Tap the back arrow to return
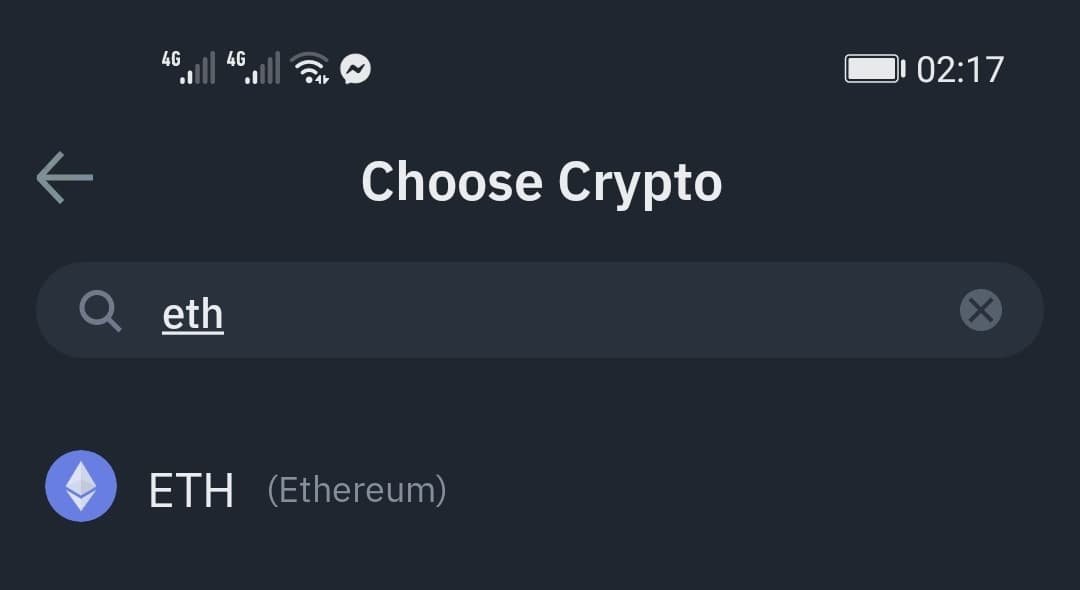 (64, 177)
